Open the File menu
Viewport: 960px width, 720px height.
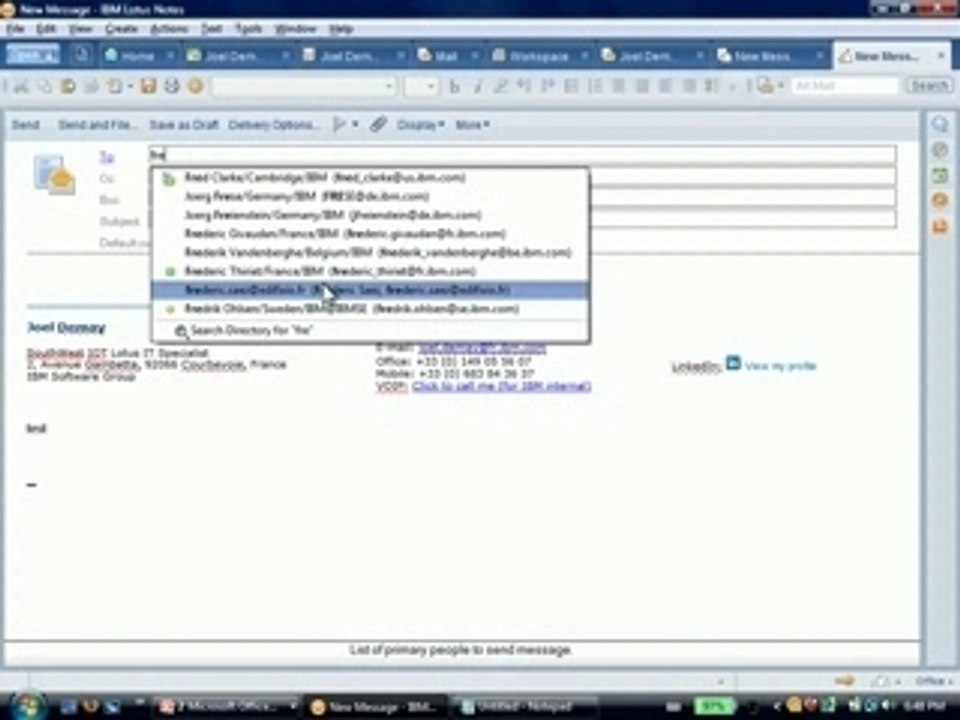click(x=15, y=29)
